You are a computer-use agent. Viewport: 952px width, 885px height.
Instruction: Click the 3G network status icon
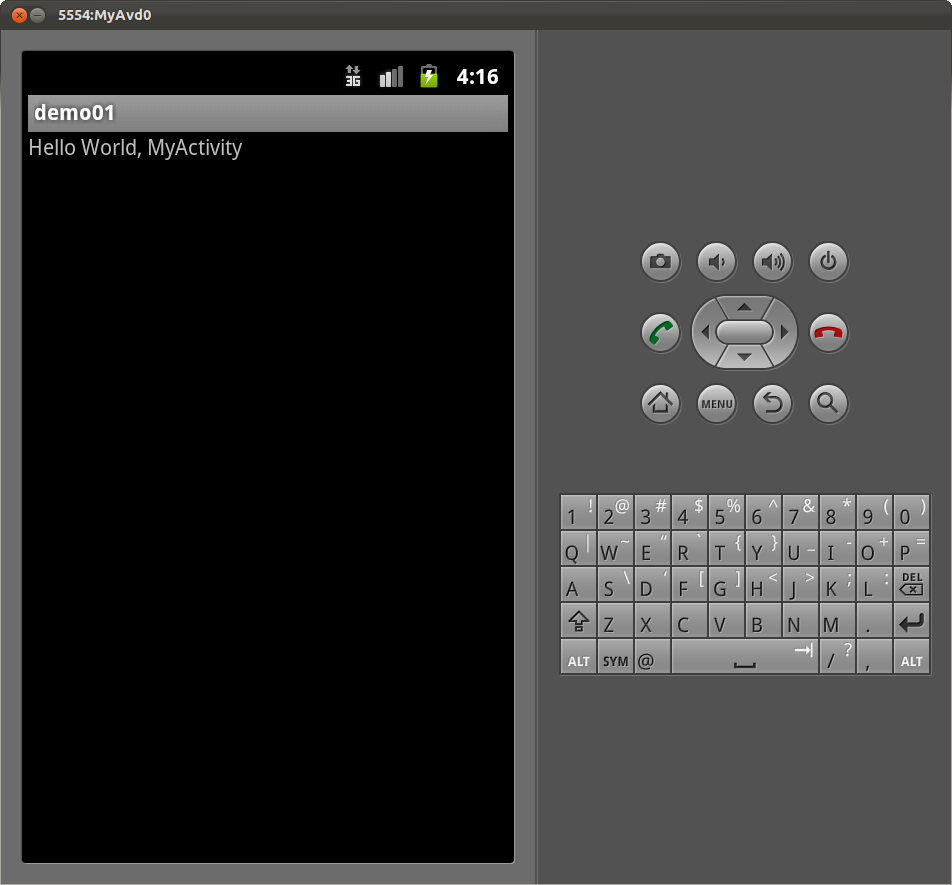352,76
